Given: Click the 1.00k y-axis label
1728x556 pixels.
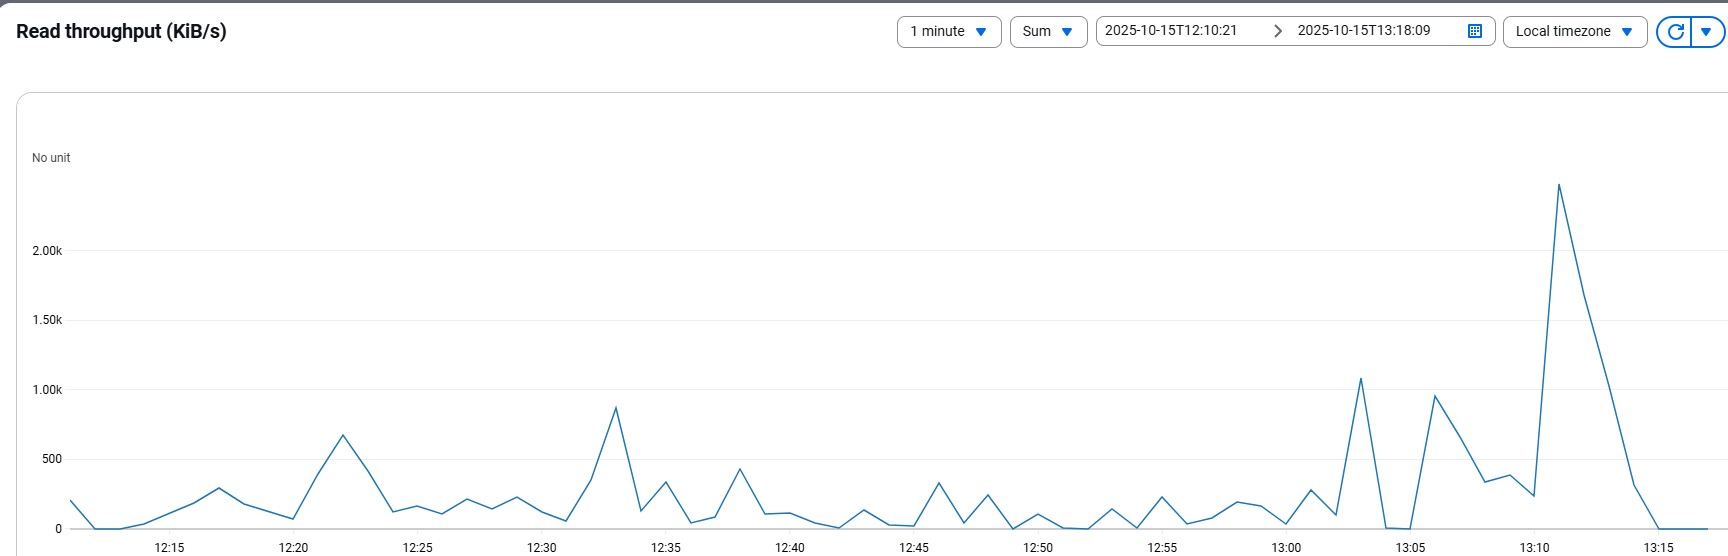Looking at the screenshot, I should coord(47,390).
